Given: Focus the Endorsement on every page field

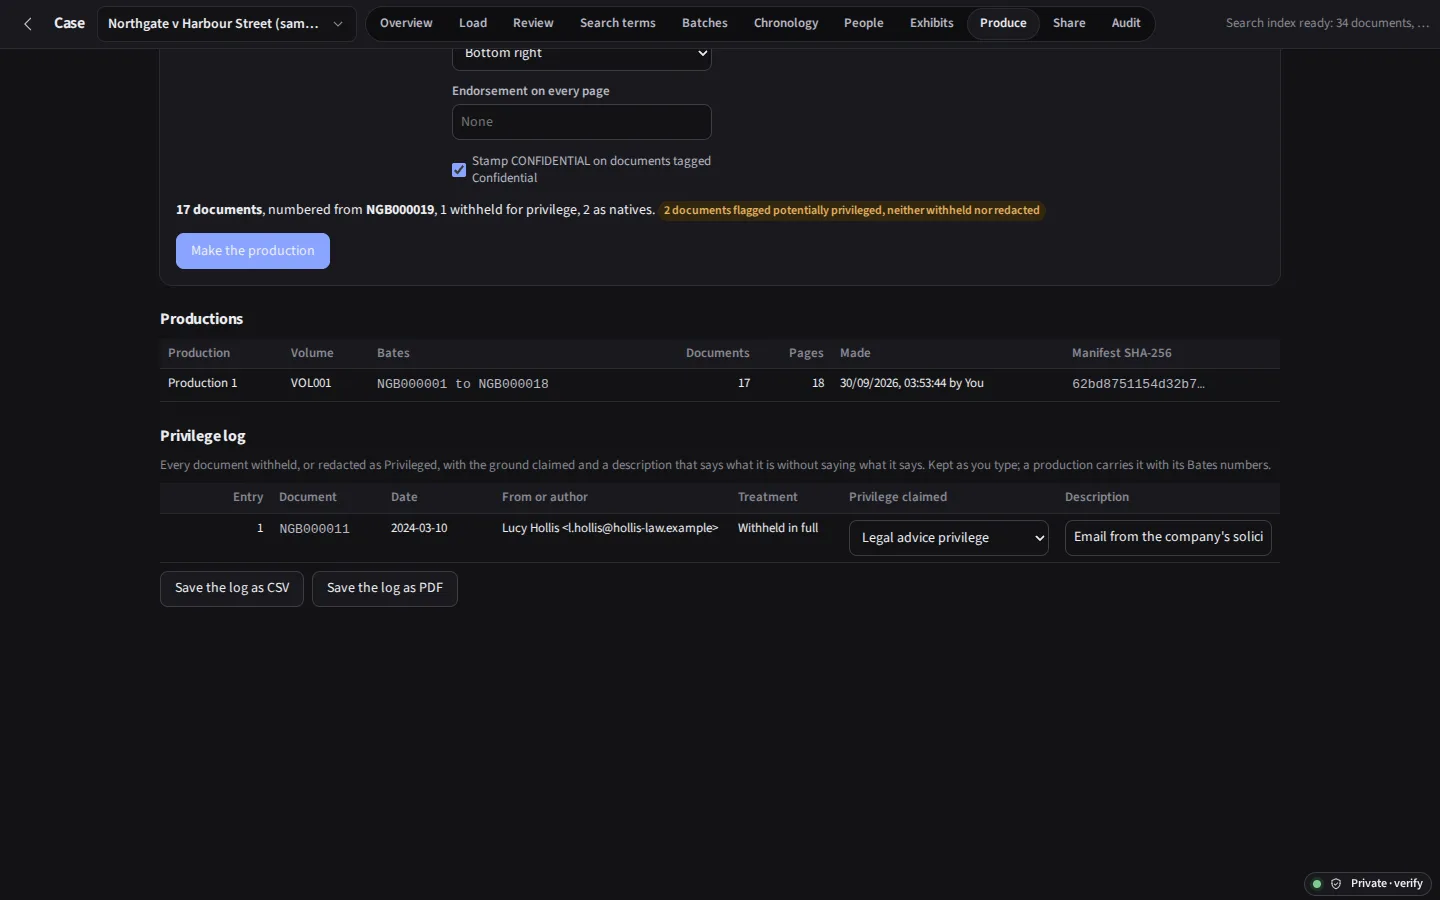Looking at the screenshot, I should click(x=582, y=122).
